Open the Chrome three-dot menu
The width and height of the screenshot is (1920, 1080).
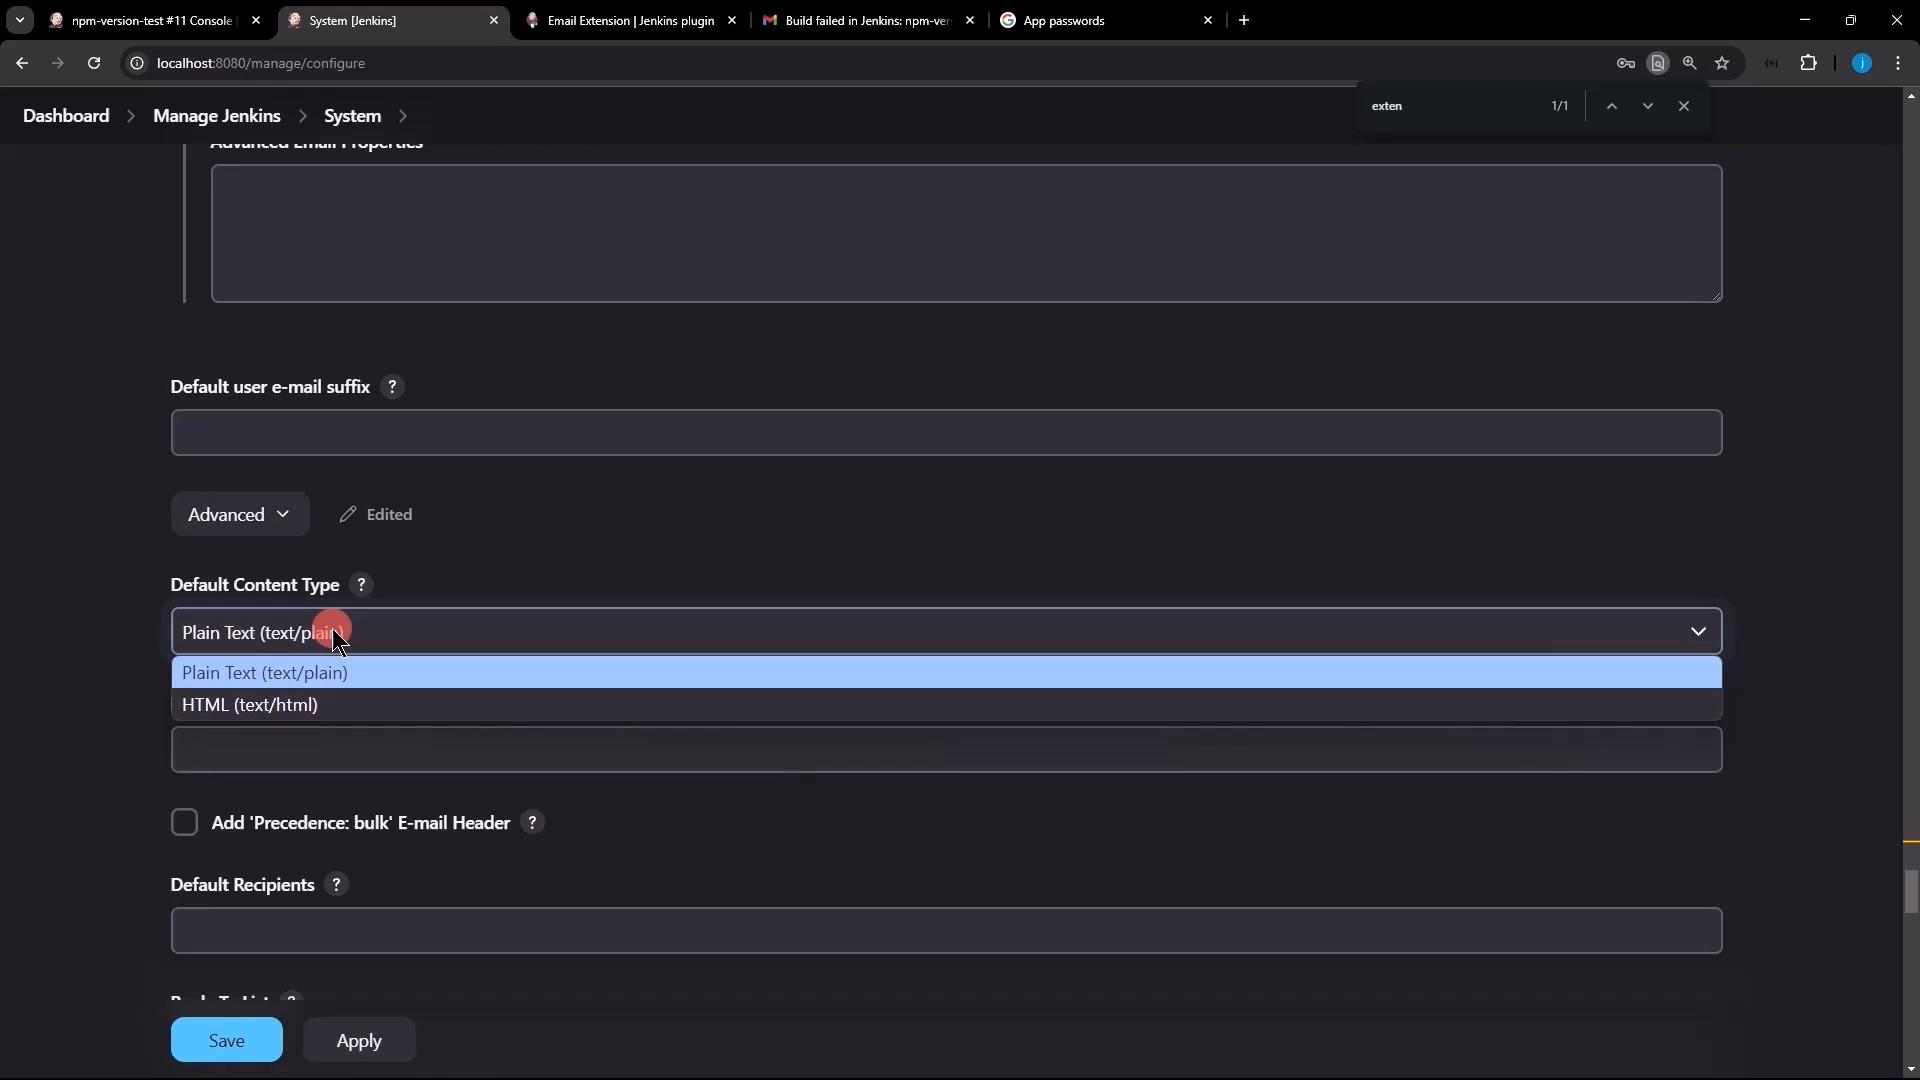1898,63
